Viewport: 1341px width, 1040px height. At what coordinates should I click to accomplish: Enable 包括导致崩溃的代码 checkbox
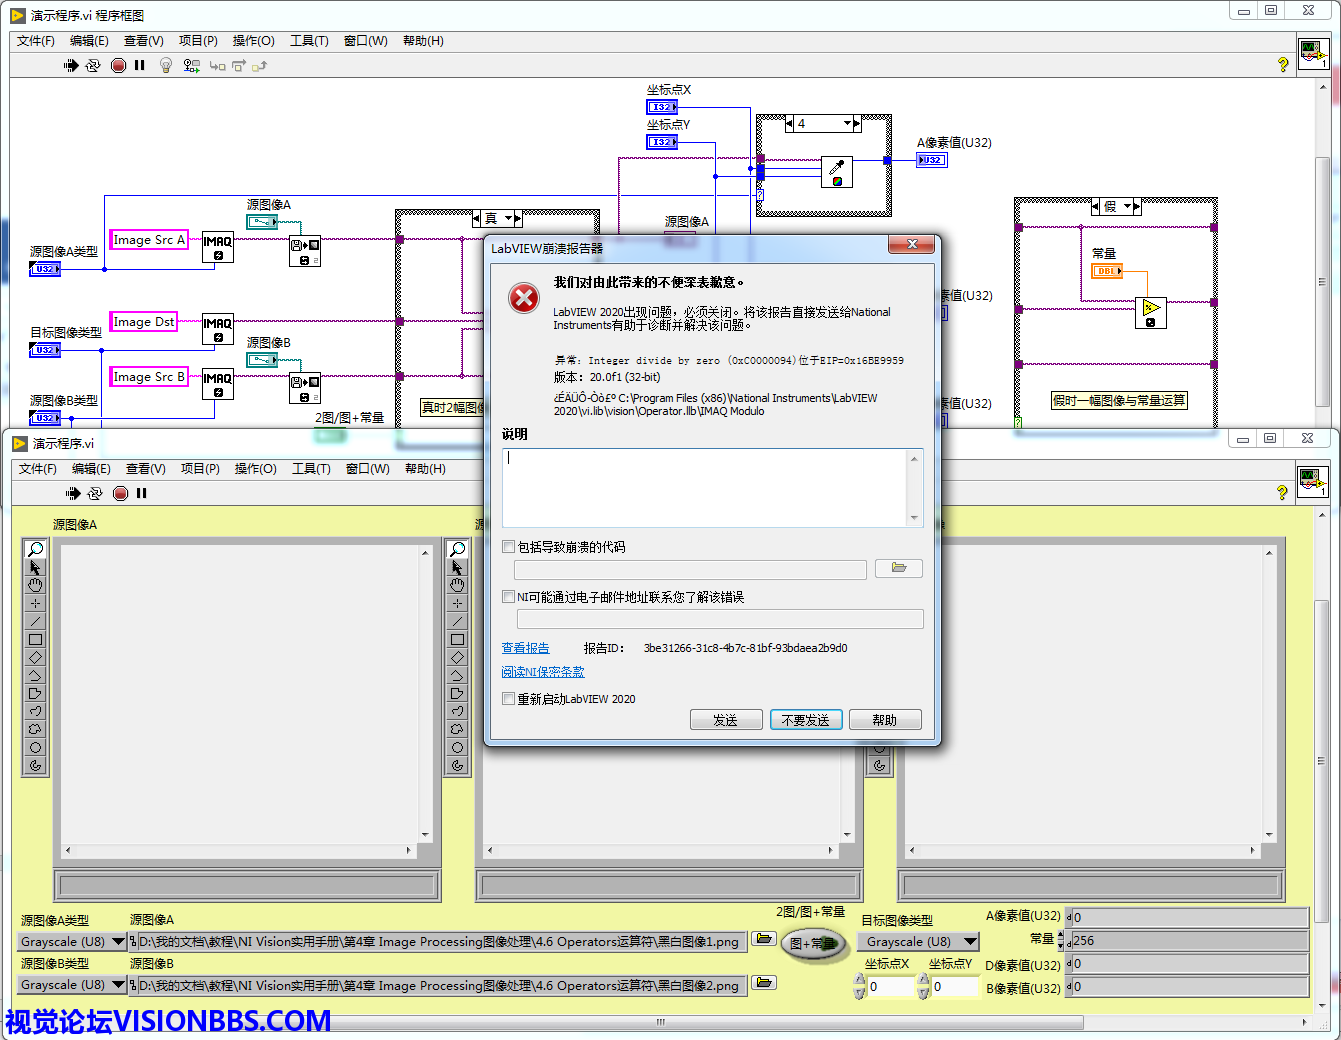click(x=509, y=547)
